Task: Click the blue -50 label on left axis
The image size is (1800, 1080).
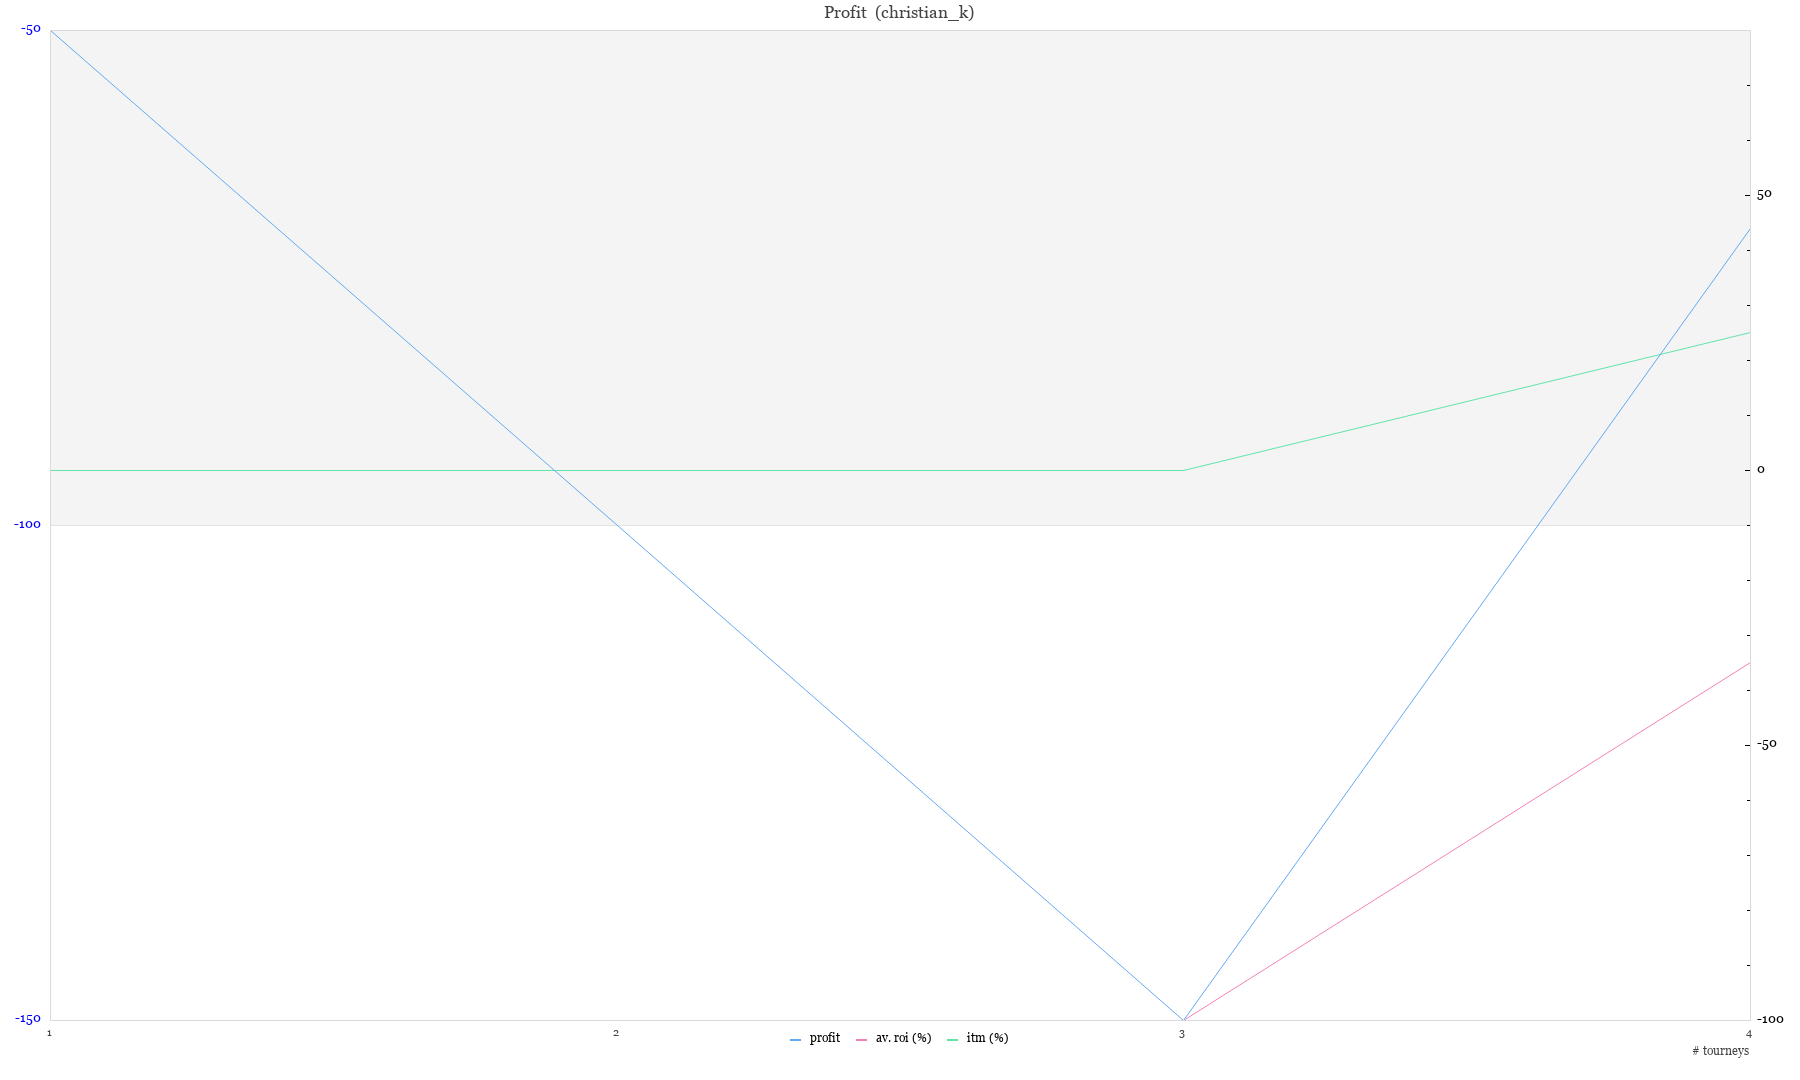Action: 30,29
